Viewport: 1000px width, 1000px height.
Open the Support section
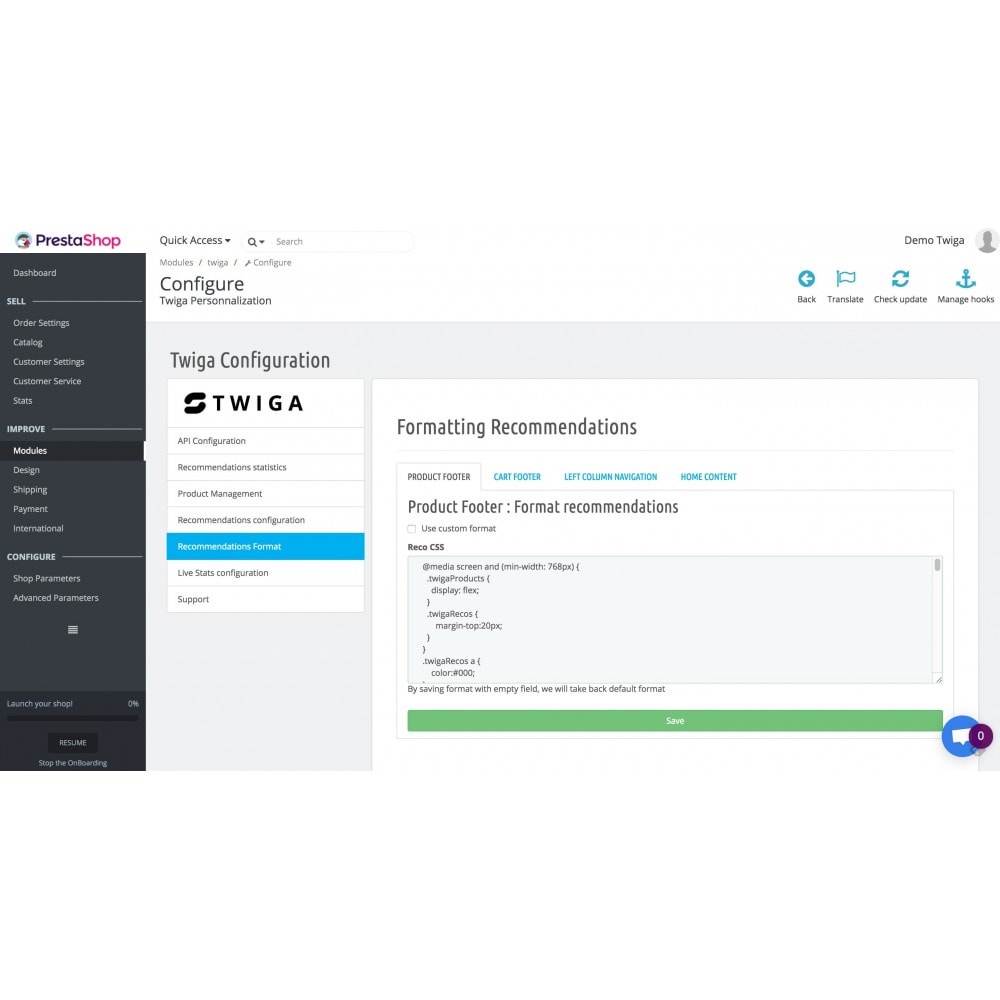pos(265,599)
